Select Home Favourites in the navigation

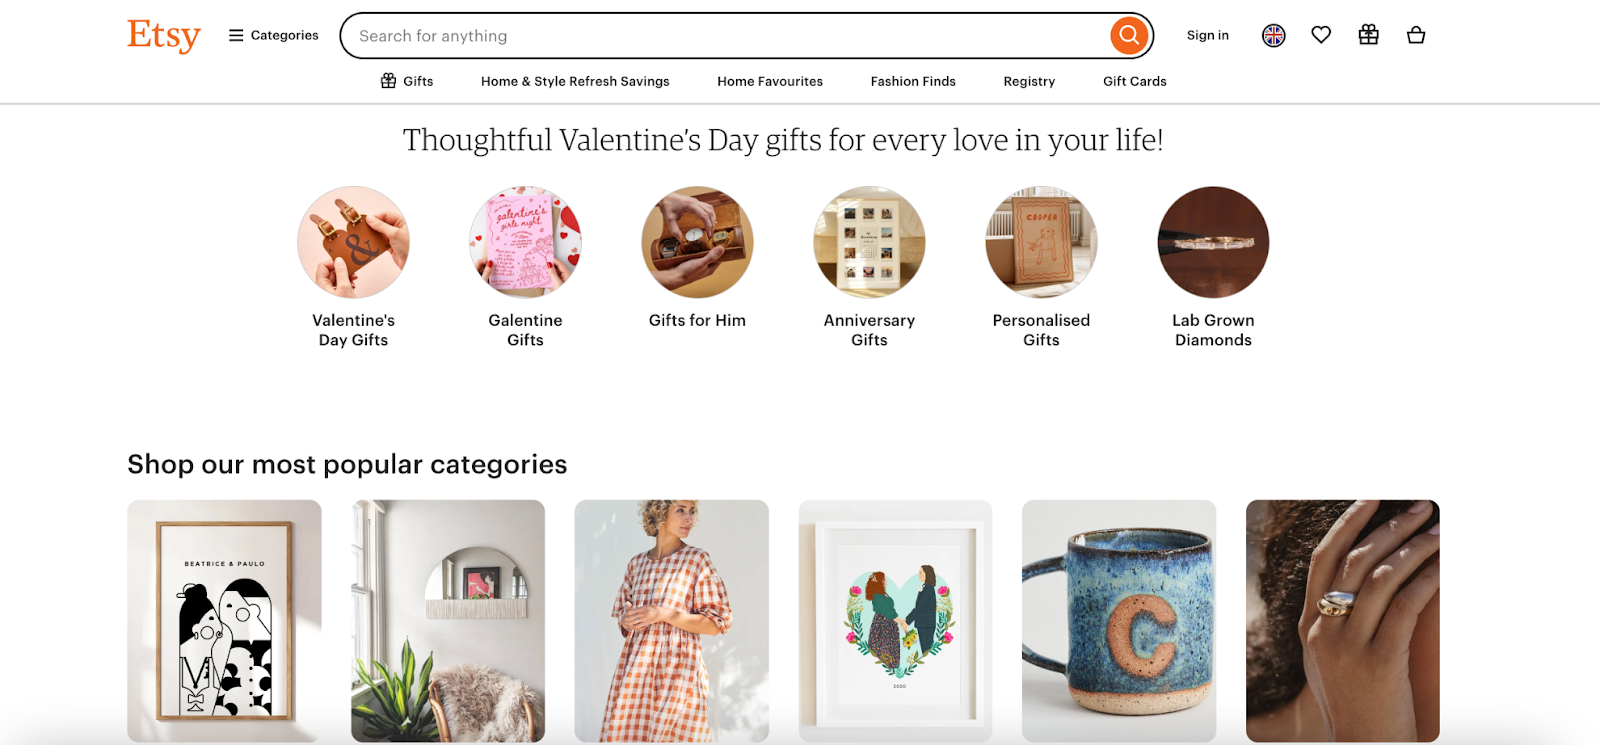[769, 81]
